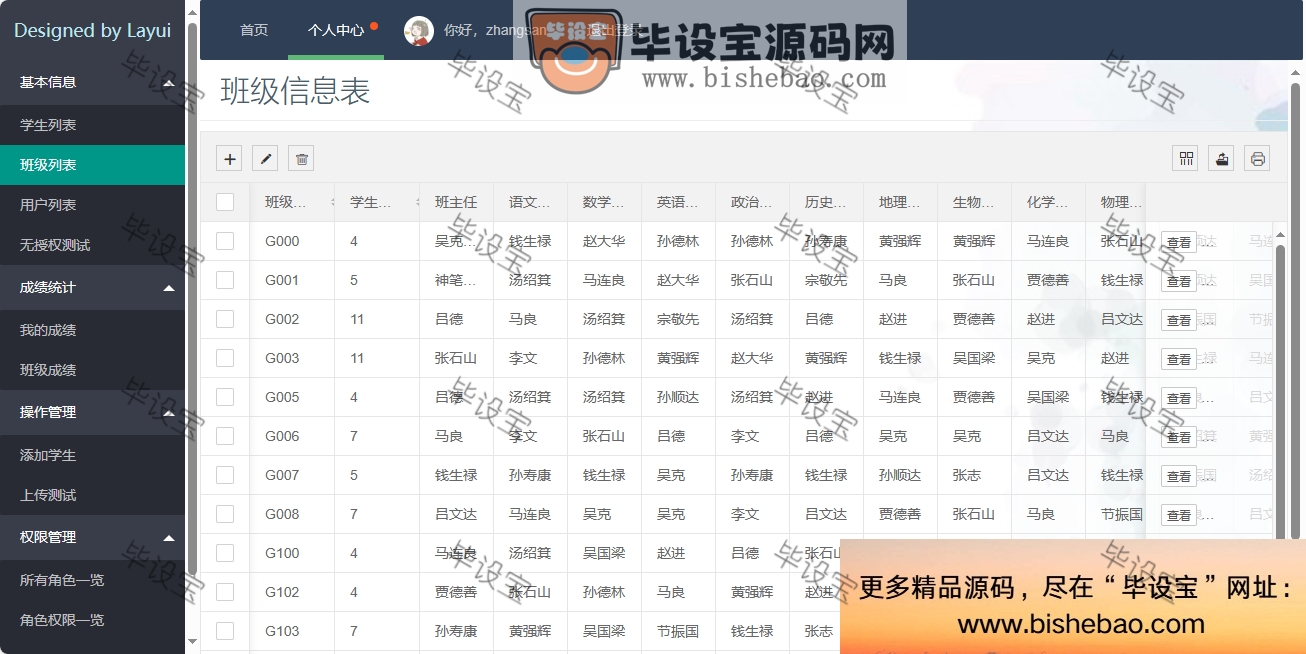Open 用户列表 in sidebar
This screenshot has width=1306, height=654.
tap(92, 205)
